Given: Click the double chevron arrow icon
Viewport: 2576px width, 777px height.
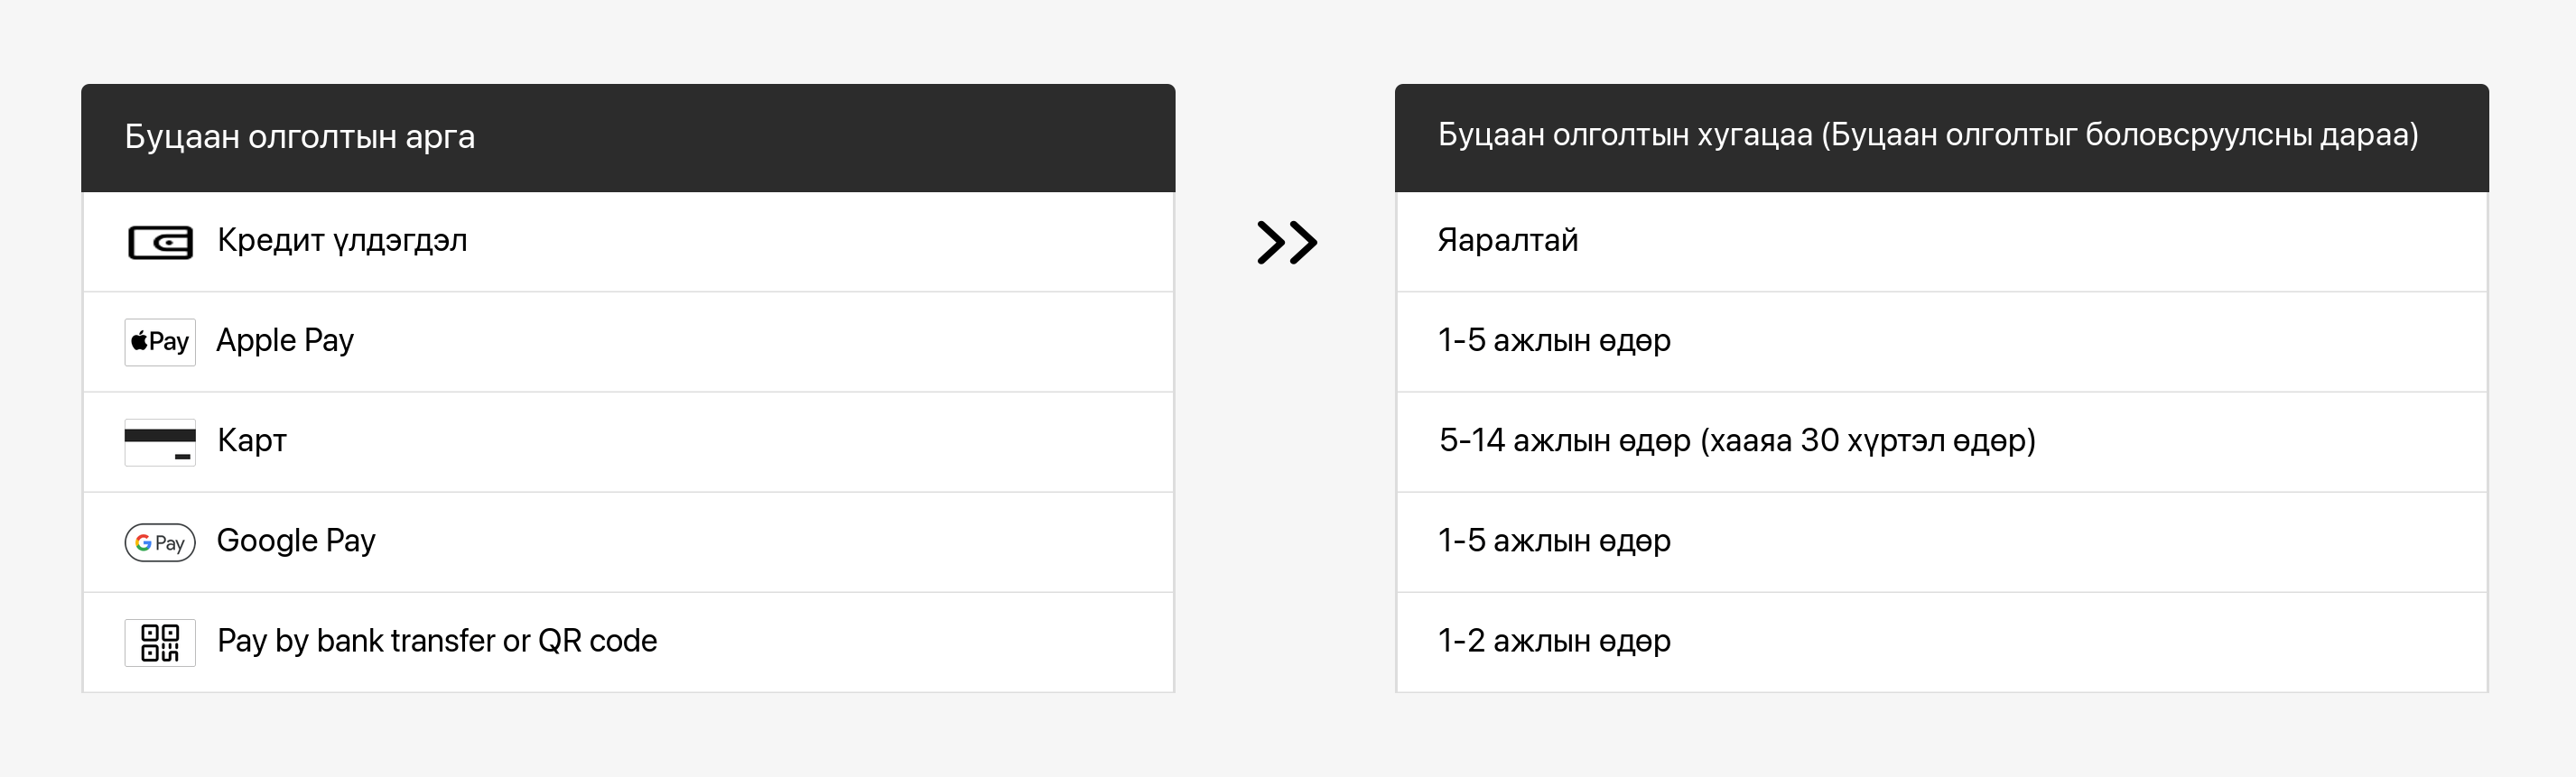Looking at the screenshot, I should click(x=1287, y=242).
